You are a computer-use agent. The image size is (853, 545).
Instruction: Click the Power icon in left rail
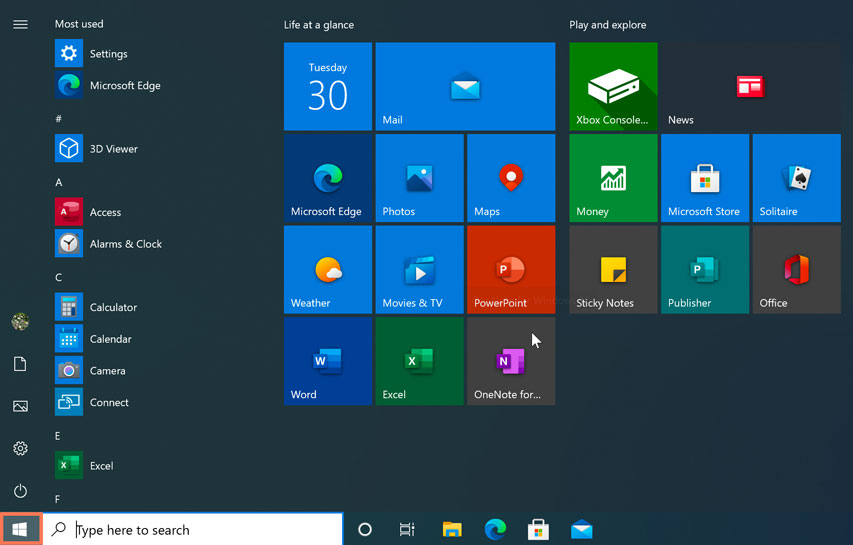coord(20,491)
